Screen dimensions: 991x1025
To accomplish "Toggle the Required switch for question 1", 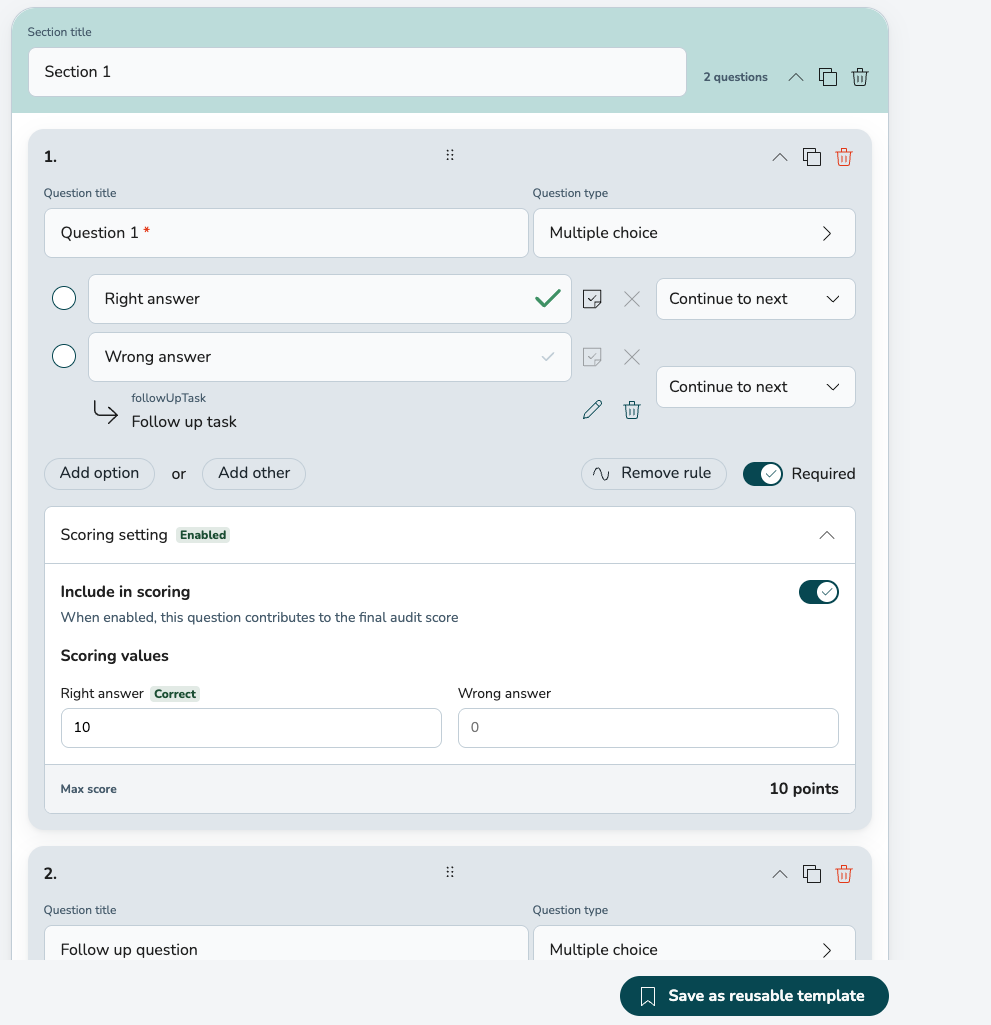I will tap(763, 474).
